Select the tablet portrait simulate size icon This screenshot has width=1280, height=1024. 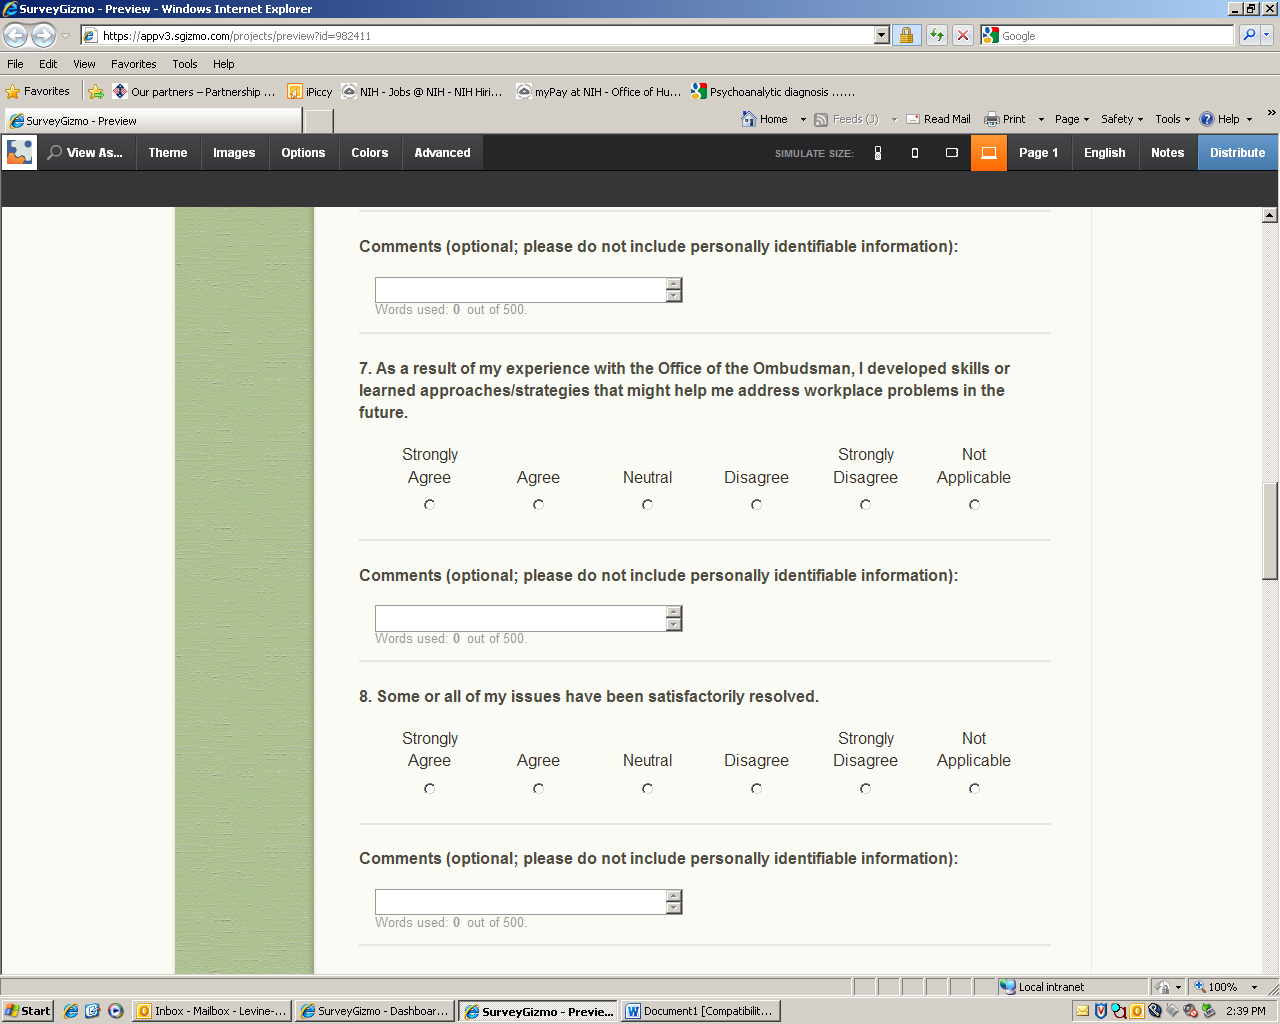point(915,153)
